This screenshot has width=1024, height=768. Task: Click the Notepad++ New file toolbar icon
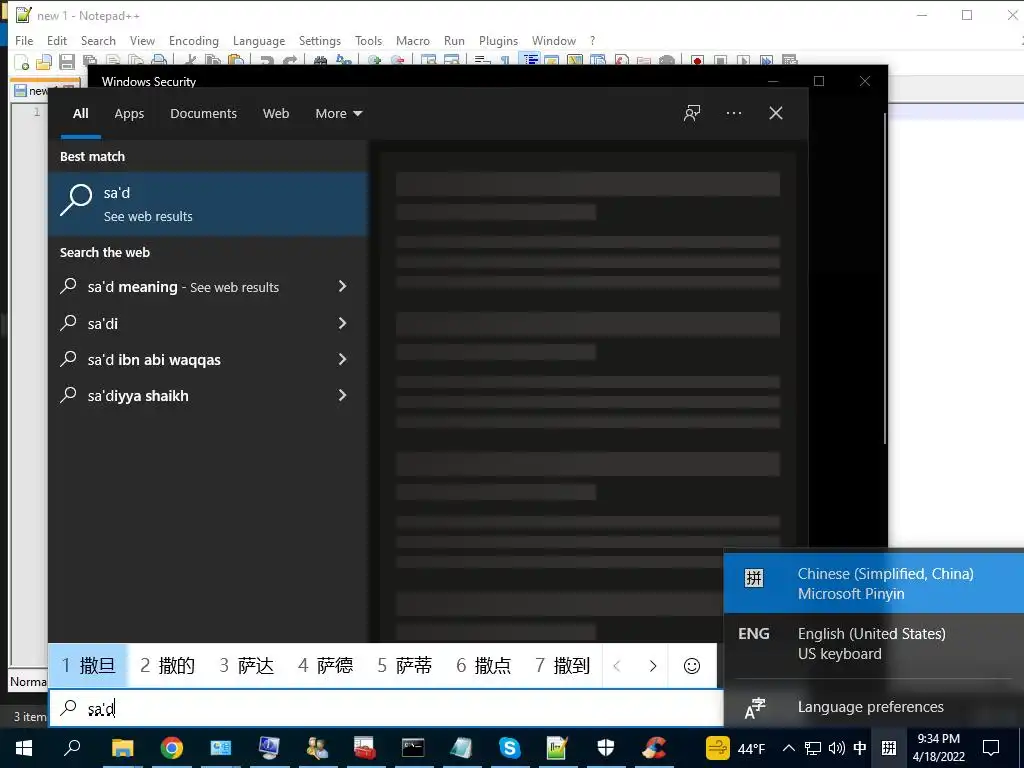pyautogui.click(x=22, y=61)
